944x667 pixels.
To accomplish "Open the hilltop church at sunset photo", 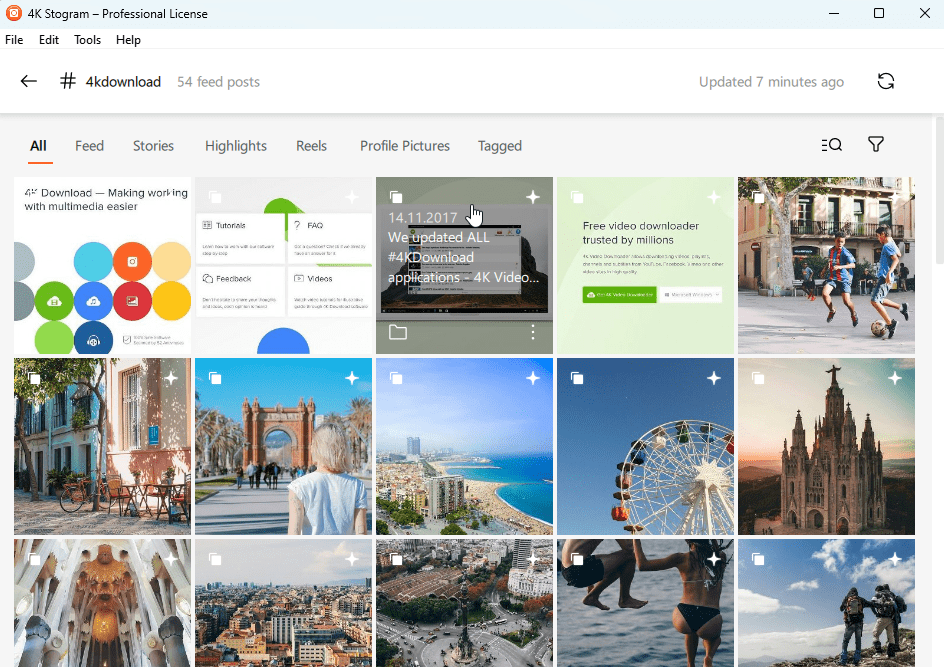I will pyautogui.click(x=827, y=447).
